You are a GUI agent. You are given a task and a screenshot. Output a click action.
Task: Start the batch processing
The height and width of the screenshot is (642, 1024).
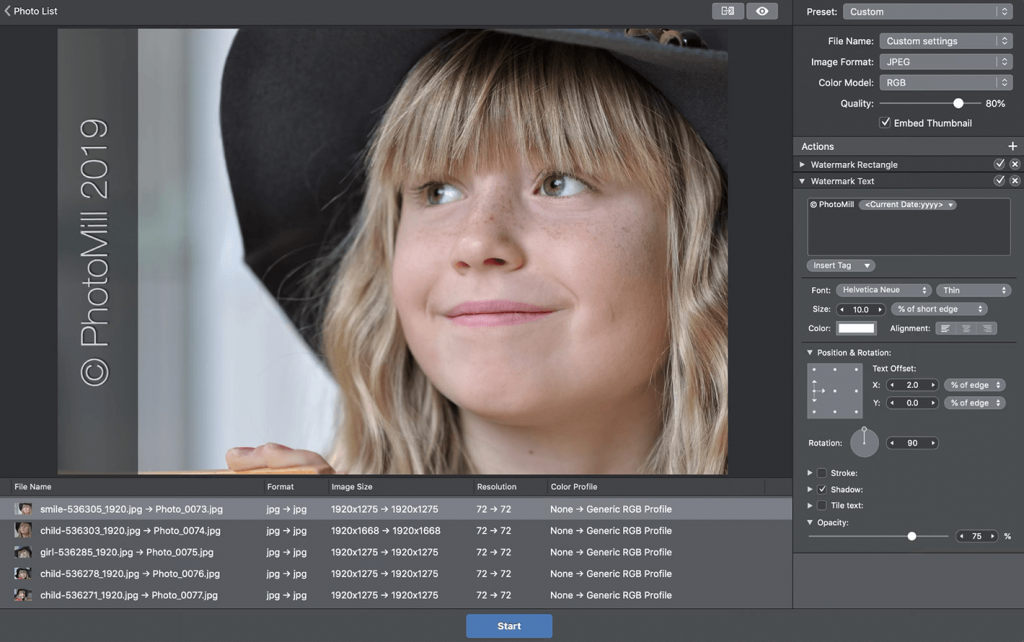pos(509,626)
